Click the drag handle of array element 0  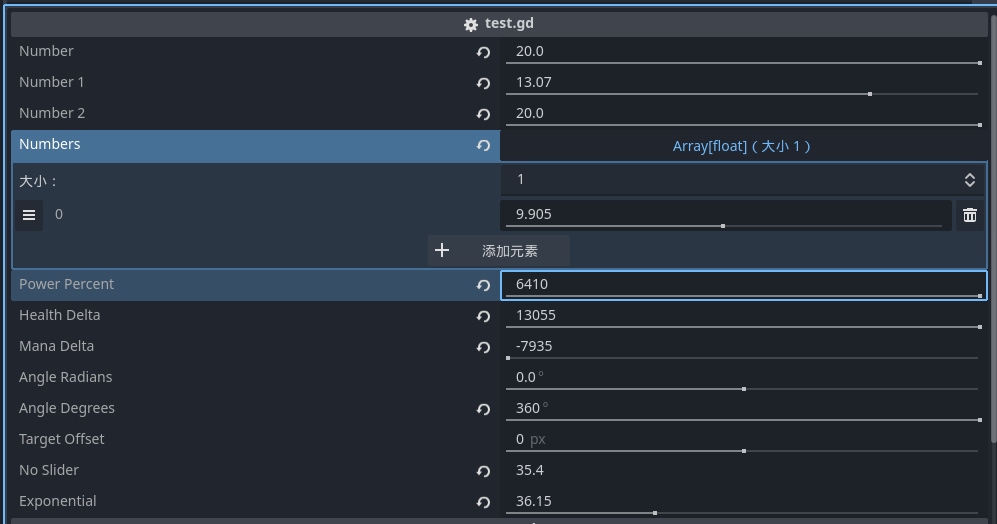(x=29, y=215)
